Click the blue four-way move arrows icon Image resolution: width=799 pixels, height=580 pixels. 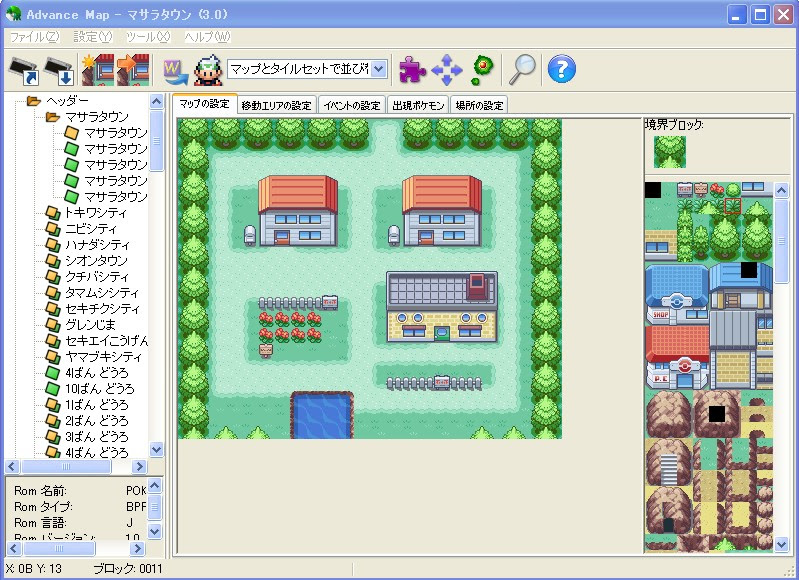(446, 70)
